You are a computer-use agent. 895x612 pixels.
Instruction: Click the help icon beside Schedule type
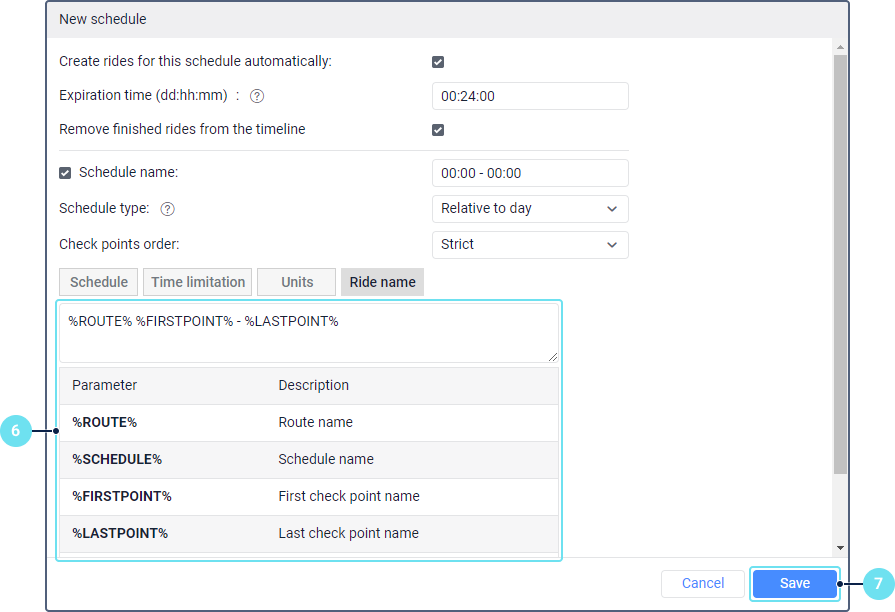167,209
